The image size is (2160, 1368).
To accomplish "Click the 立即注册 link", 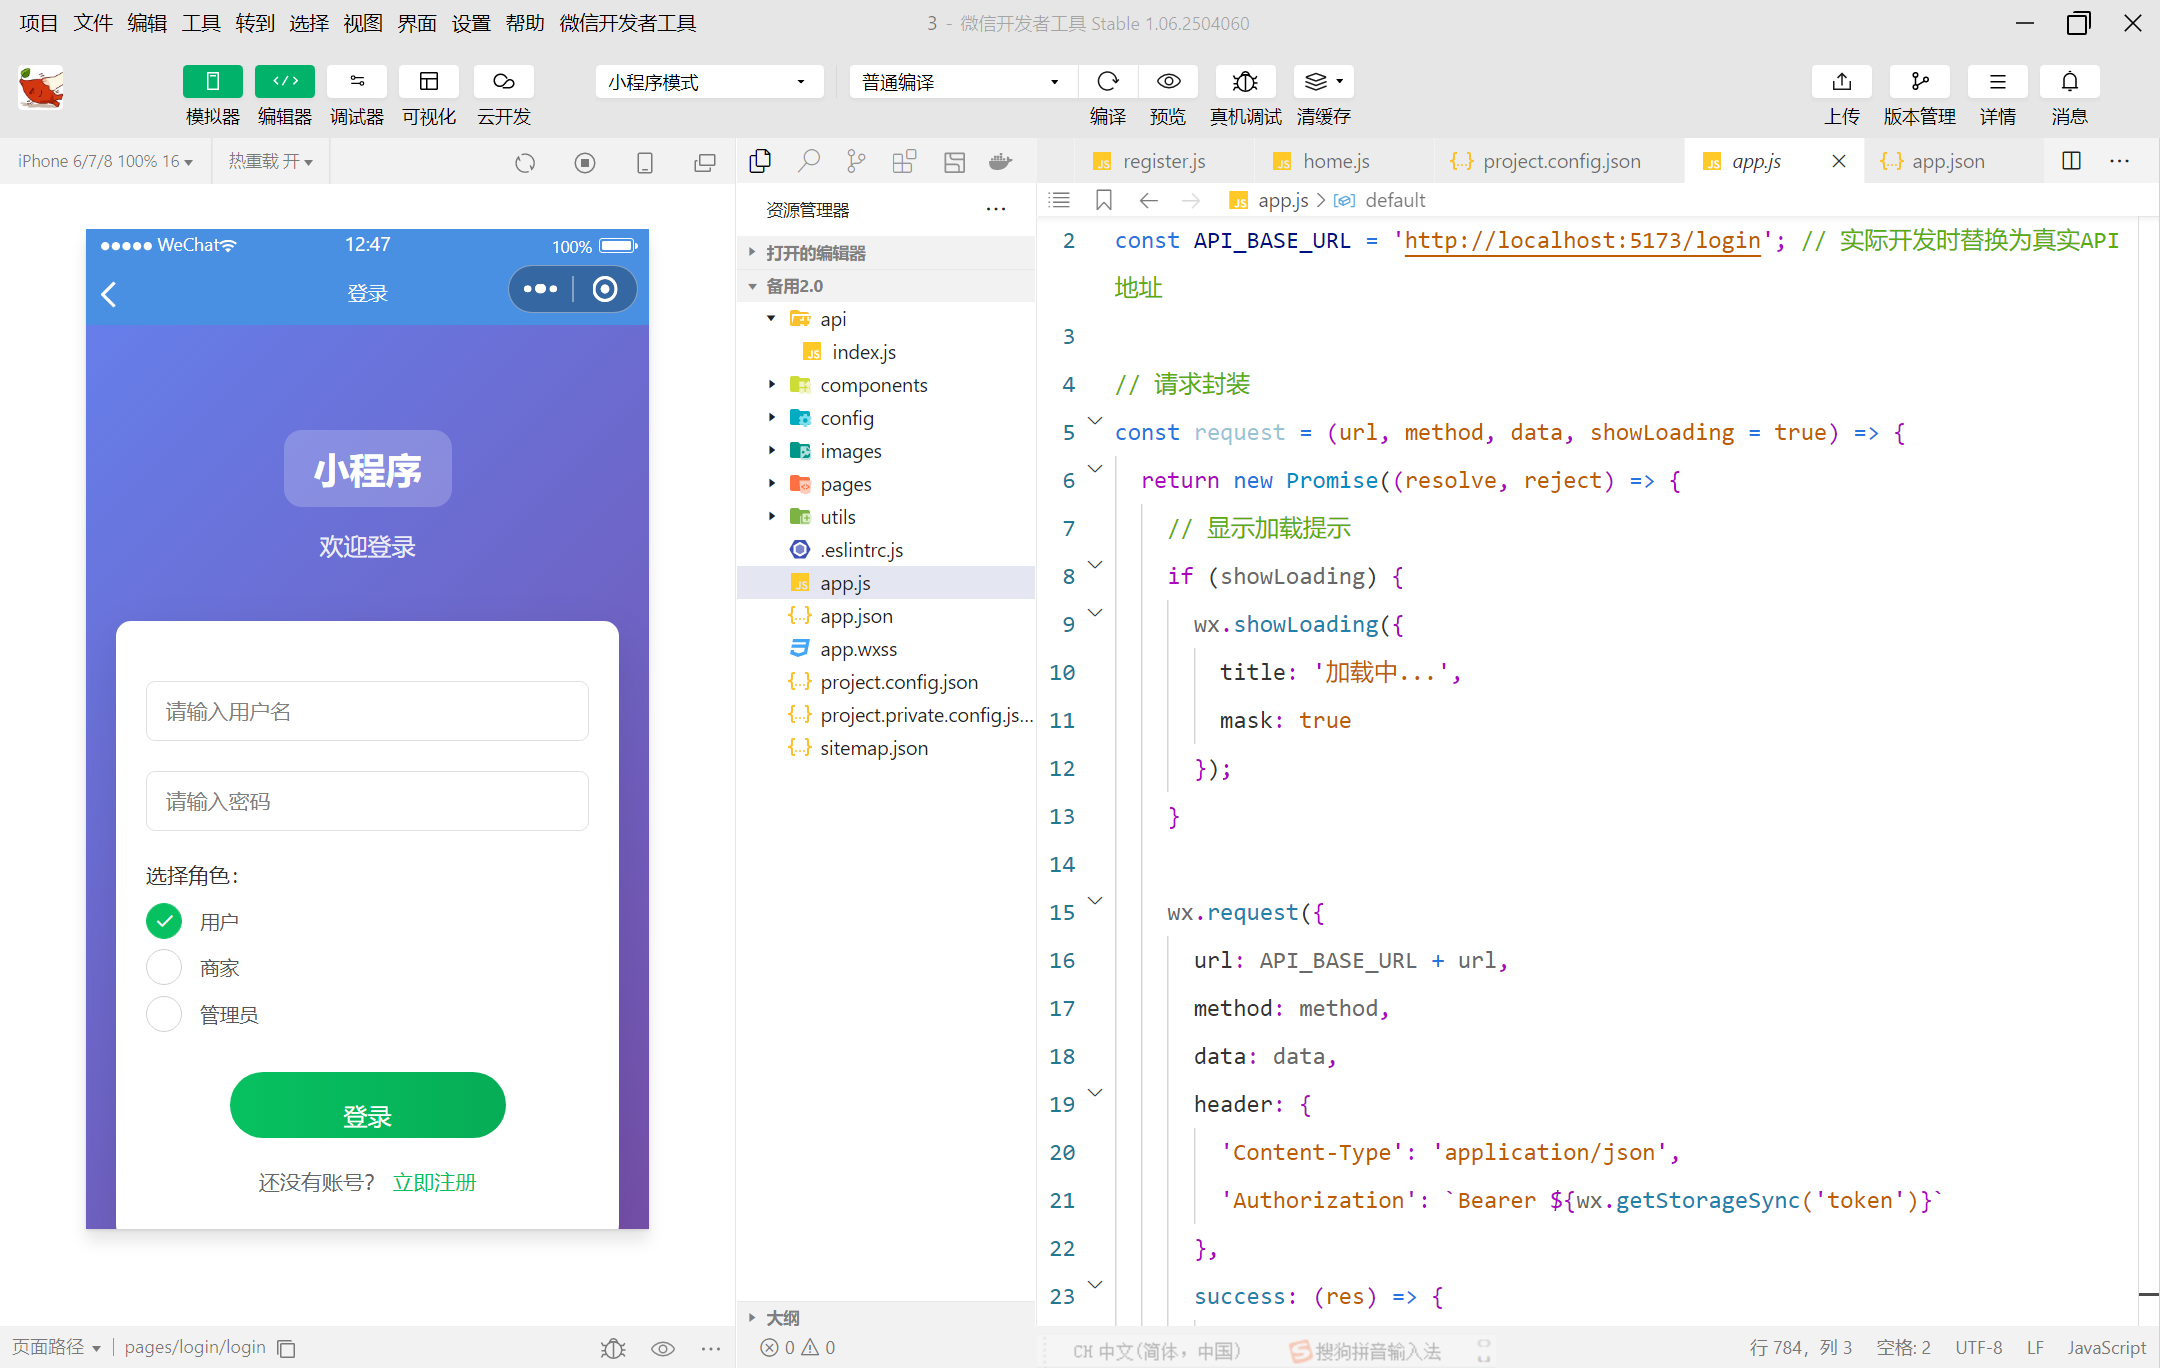I will [434, 1183].
